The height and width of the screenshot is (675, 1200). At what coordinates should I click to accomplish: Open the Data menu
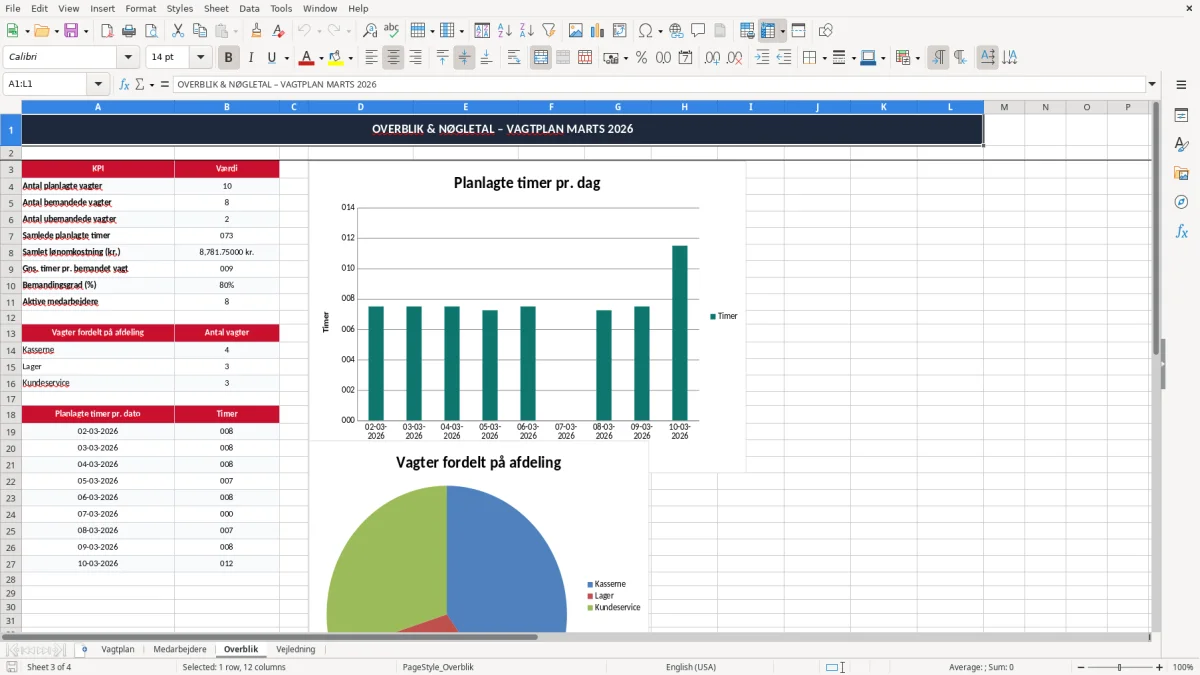250,8
